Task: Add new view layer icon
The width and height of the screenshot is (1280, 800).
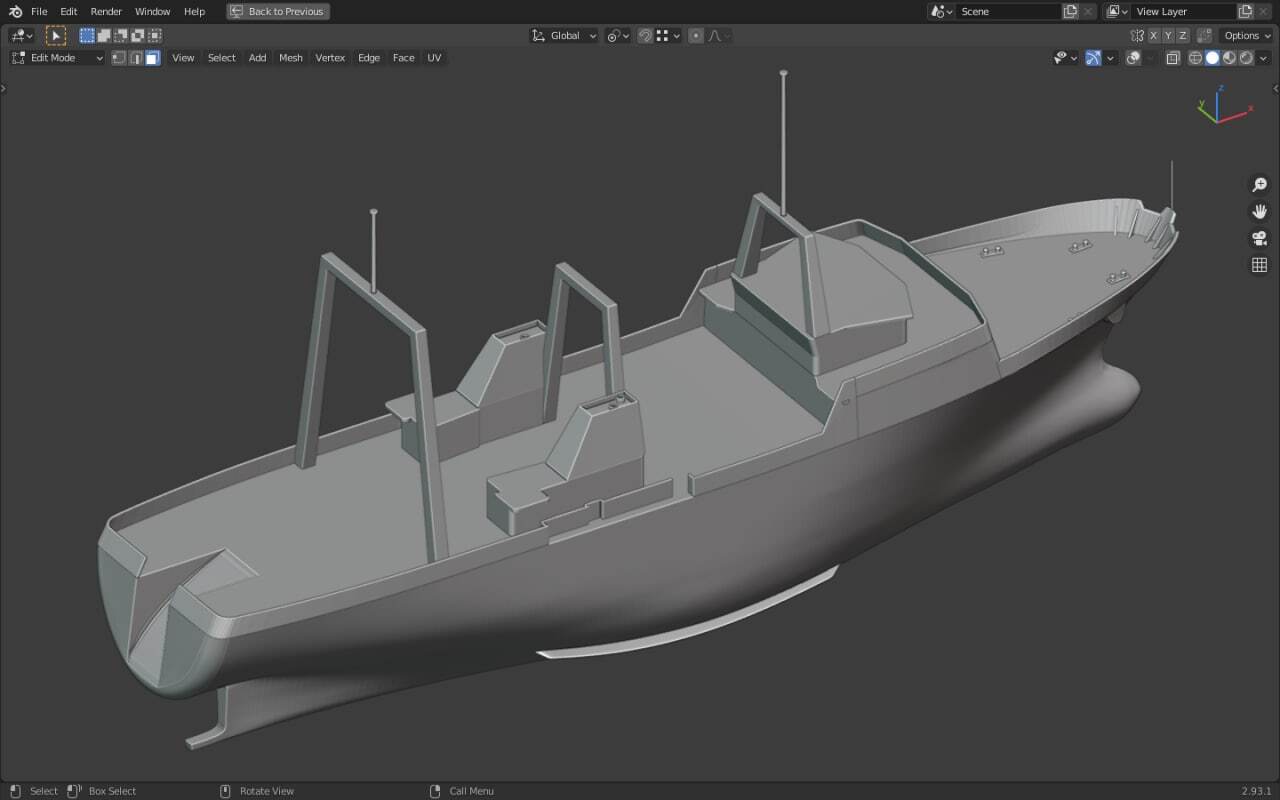Action: pyautogui.click(x=1246, y=11)
